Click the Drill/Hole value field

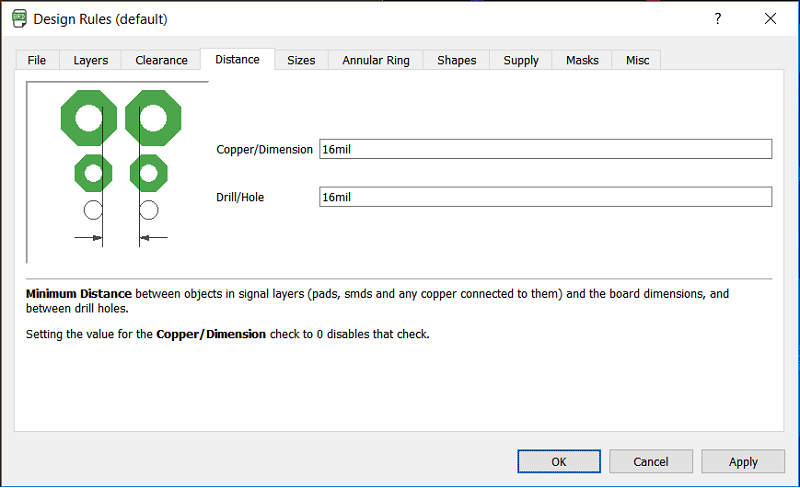(545, 197)
